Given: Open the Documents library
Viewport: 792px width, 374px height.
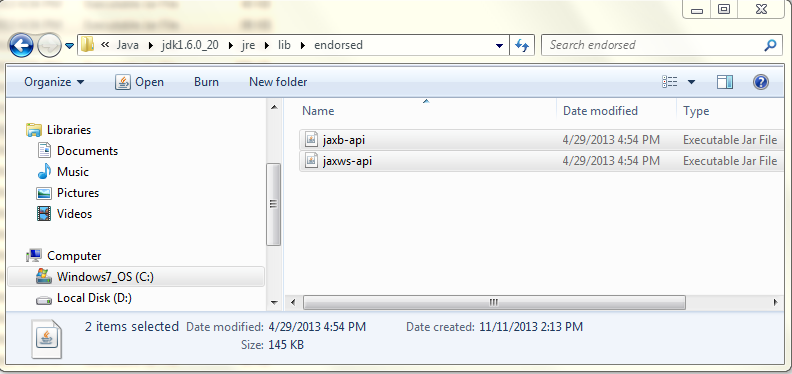Looking at the screenshot, I should tap(87, 151).
